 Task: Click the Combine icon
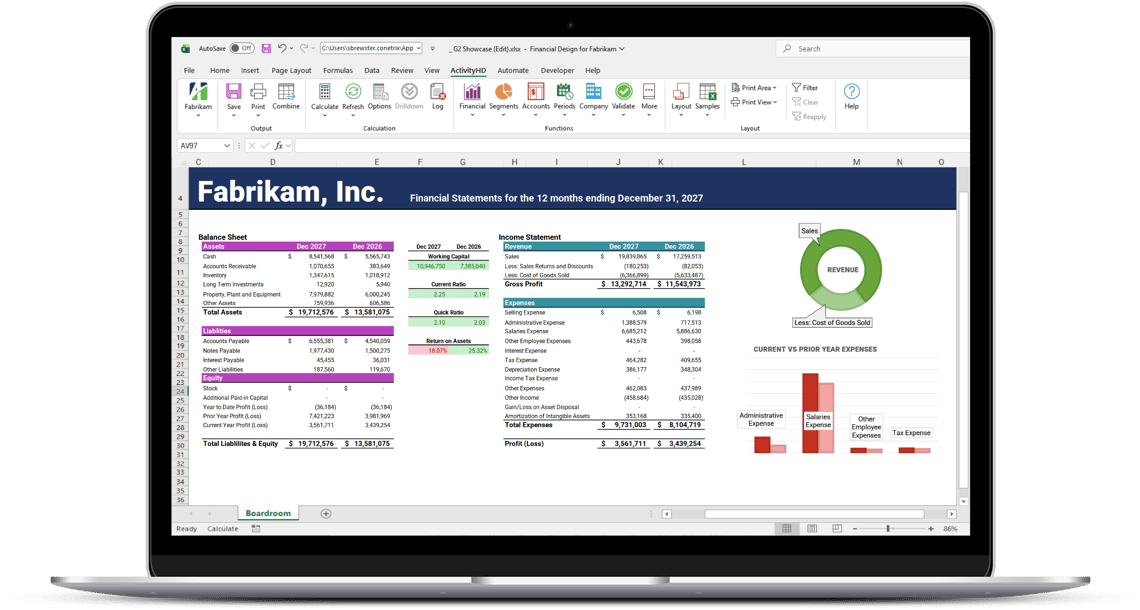286,92
